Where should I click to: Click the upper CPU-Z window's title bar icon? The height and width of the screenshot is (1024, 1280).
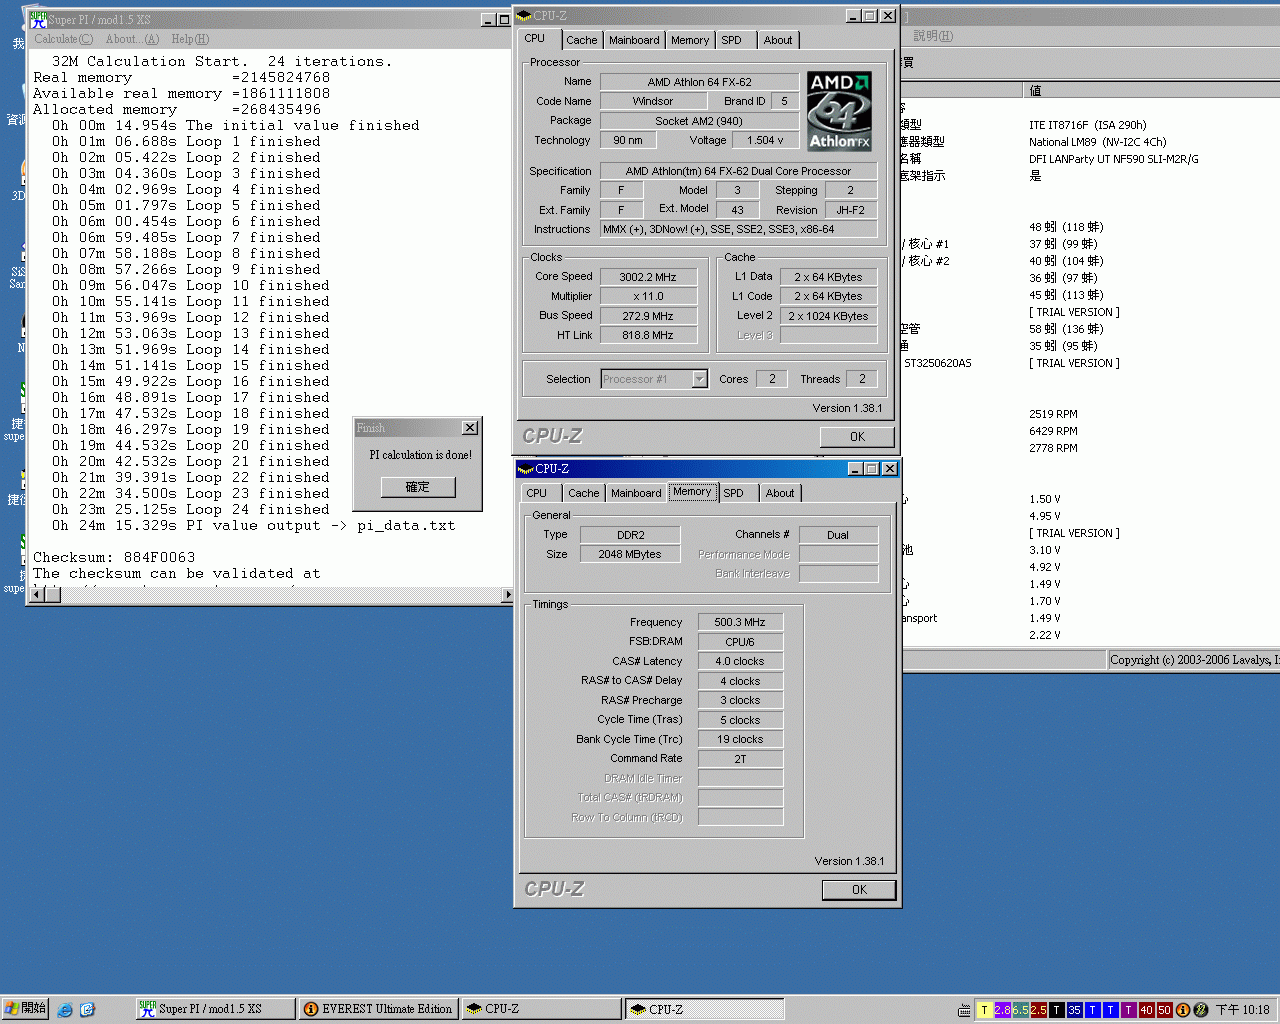(524, 15)
